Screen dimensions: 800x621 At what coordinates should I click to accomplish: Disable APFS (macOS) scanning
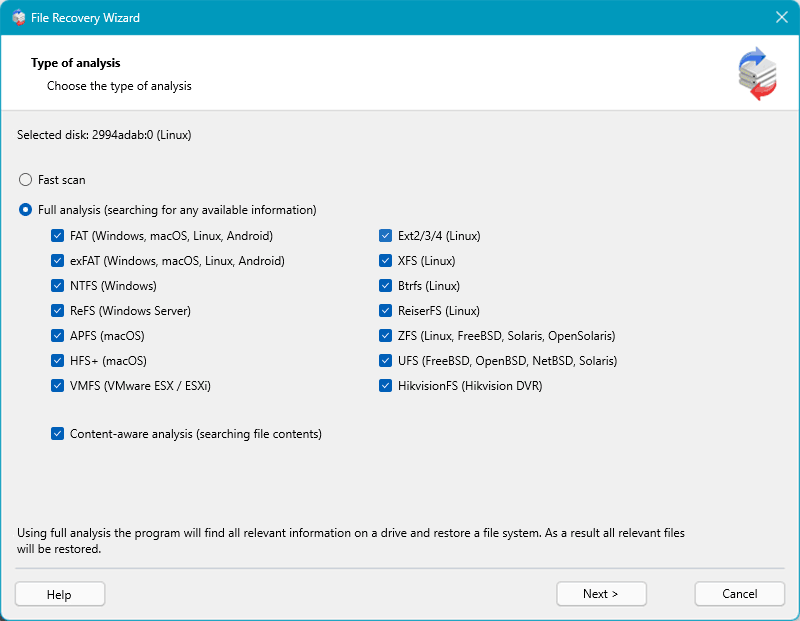pos(57,335)
